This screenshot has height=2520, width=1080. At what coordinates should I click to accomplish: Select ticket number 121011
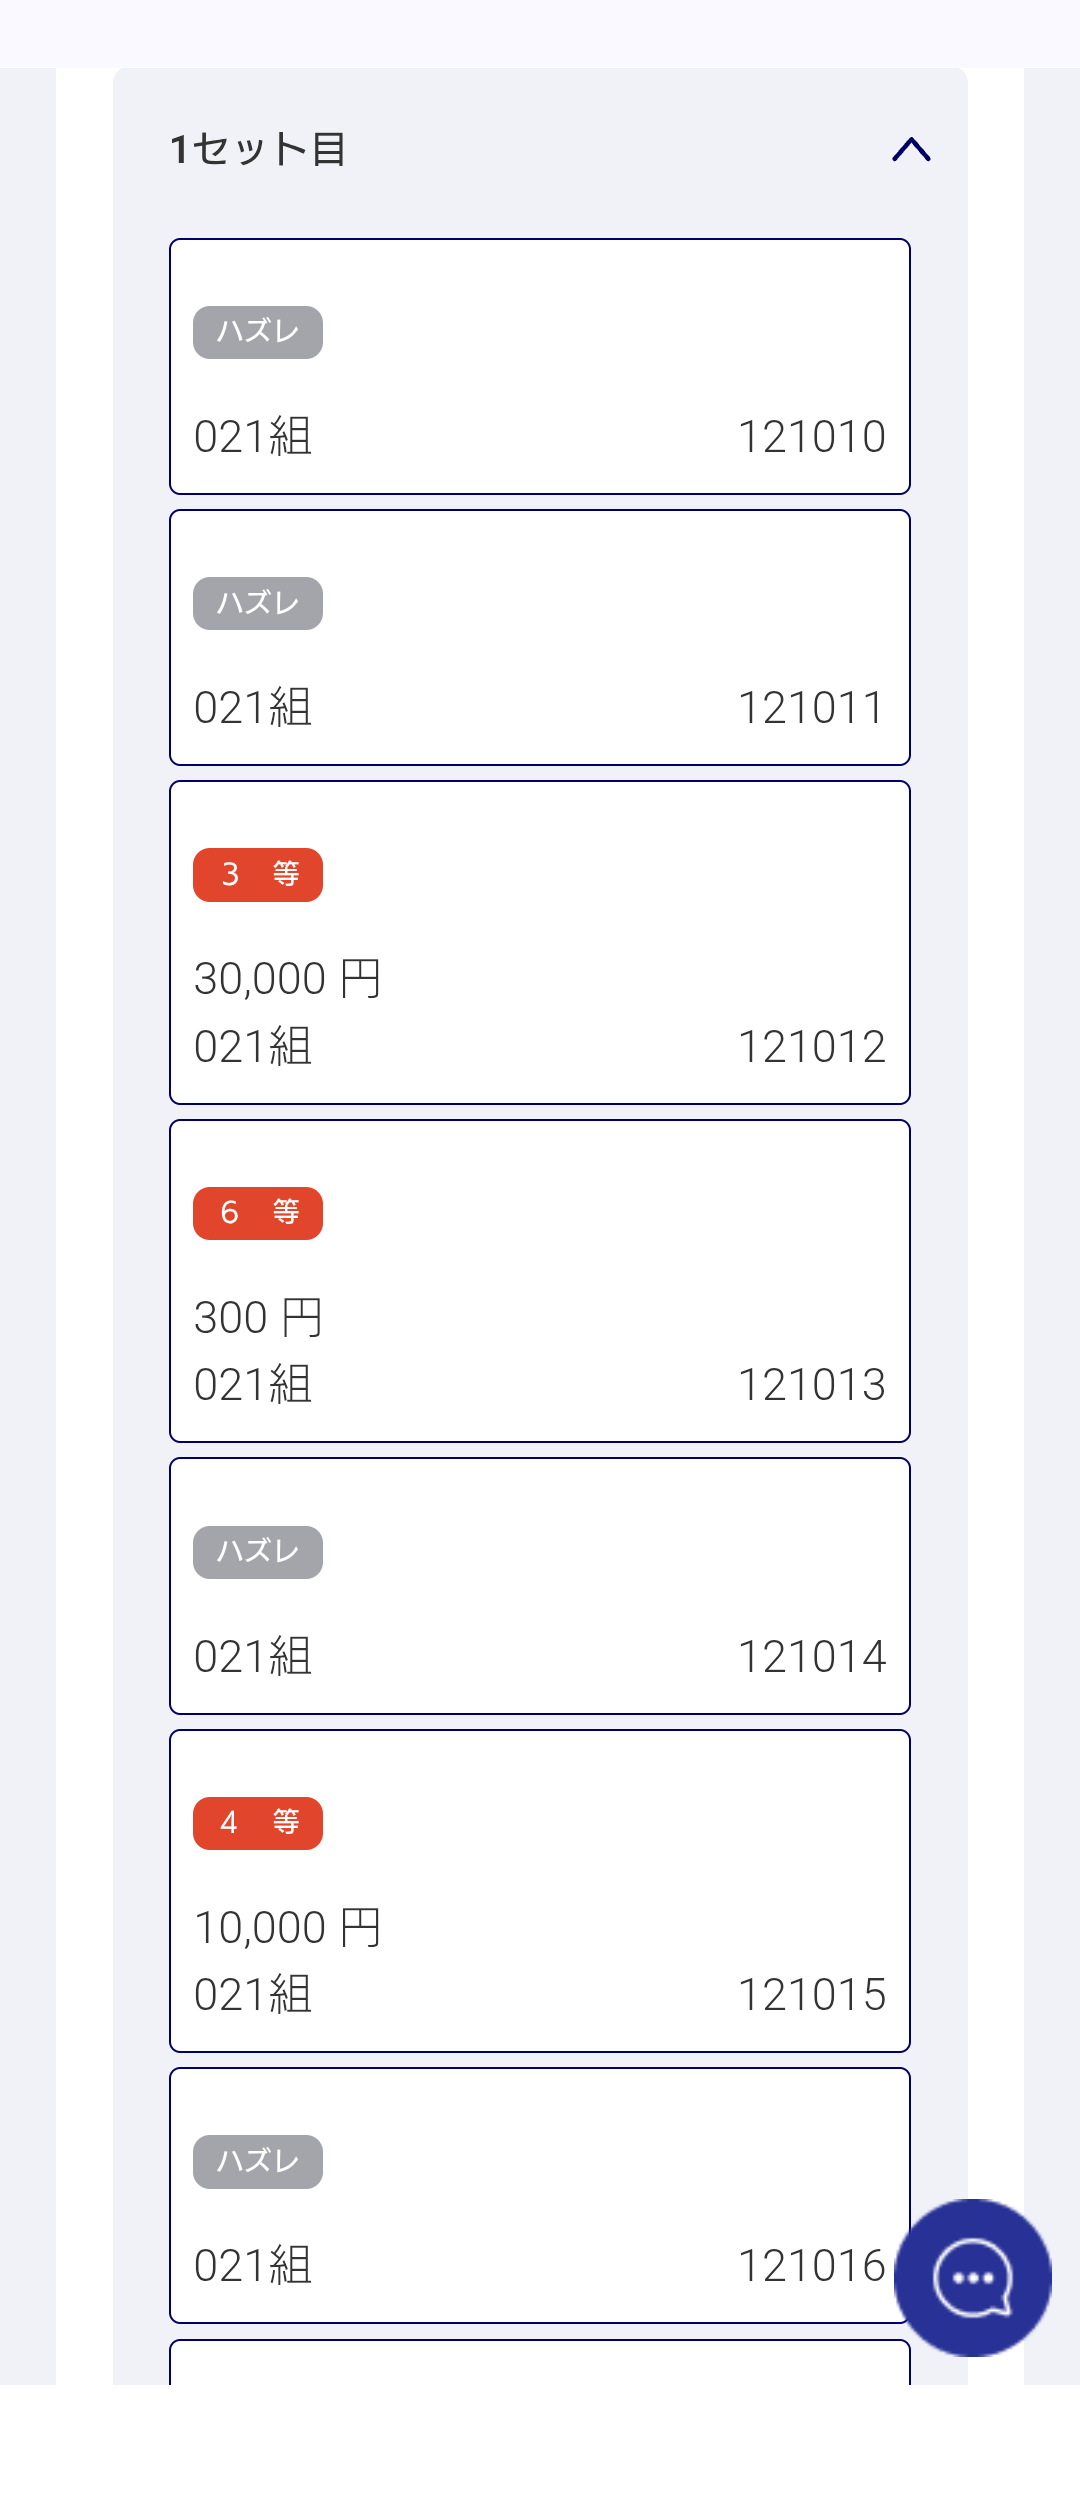click(x=811, y=708)
